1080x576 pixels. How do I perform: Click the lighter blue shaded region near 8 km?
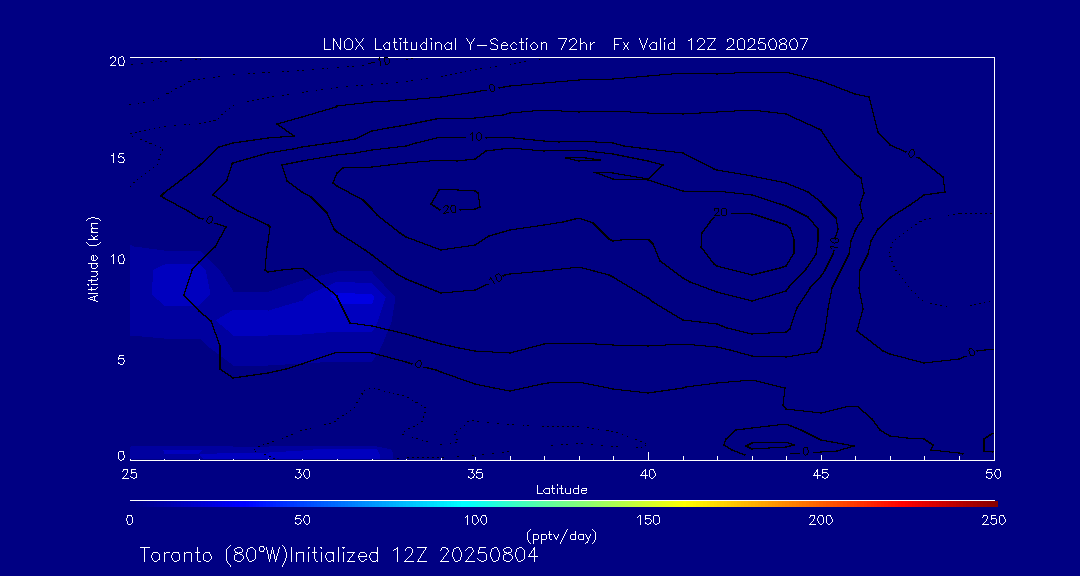pyautogui.click(x=178, y=283)
